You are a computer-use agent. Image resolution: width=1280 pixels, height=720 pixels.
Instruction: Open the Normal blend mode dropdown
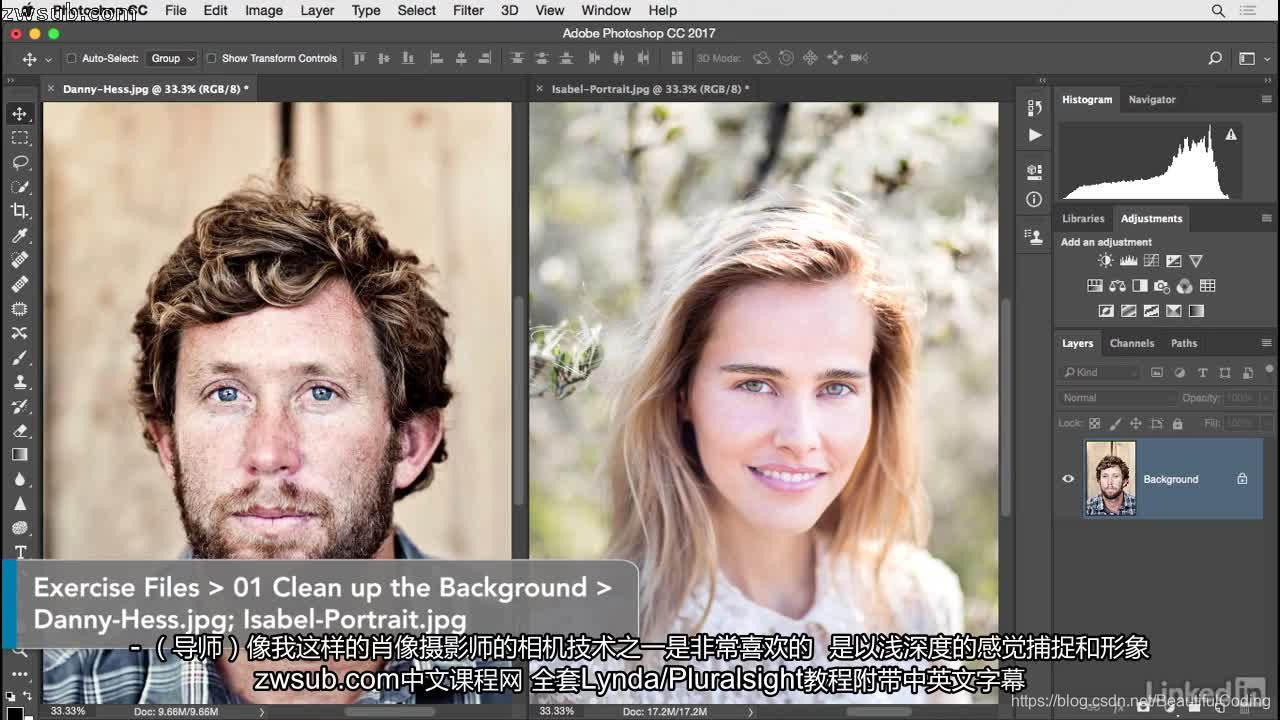pos(1117,398)
